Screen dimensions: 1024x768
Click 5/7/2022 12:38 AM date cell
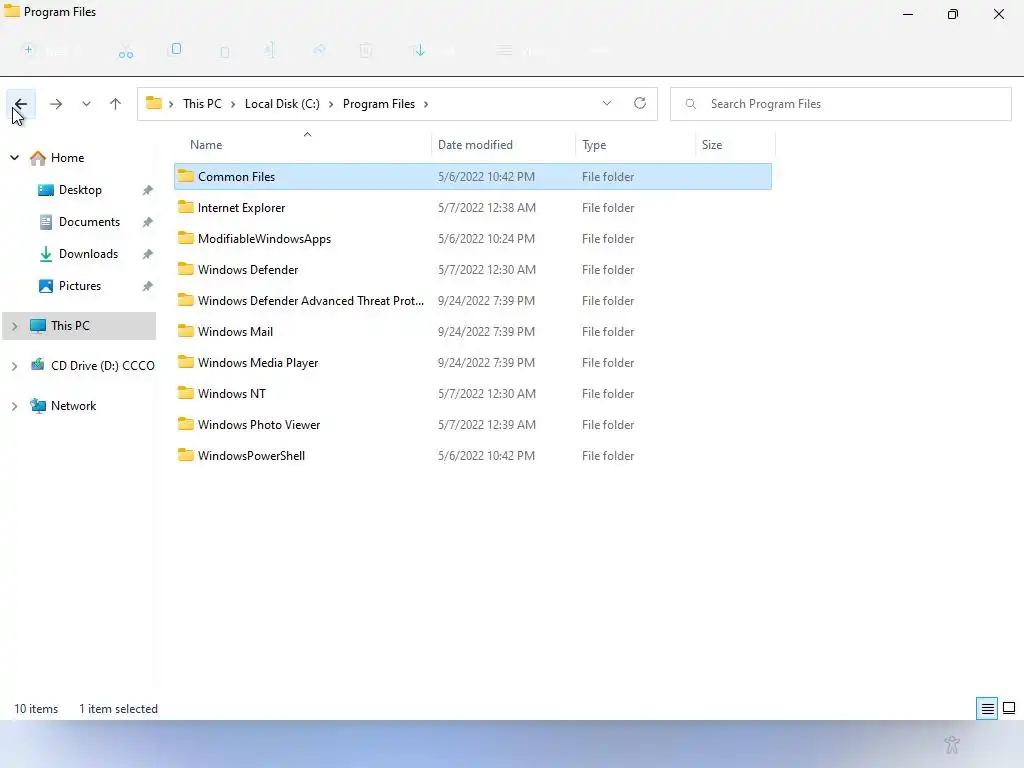coord(487,208)
